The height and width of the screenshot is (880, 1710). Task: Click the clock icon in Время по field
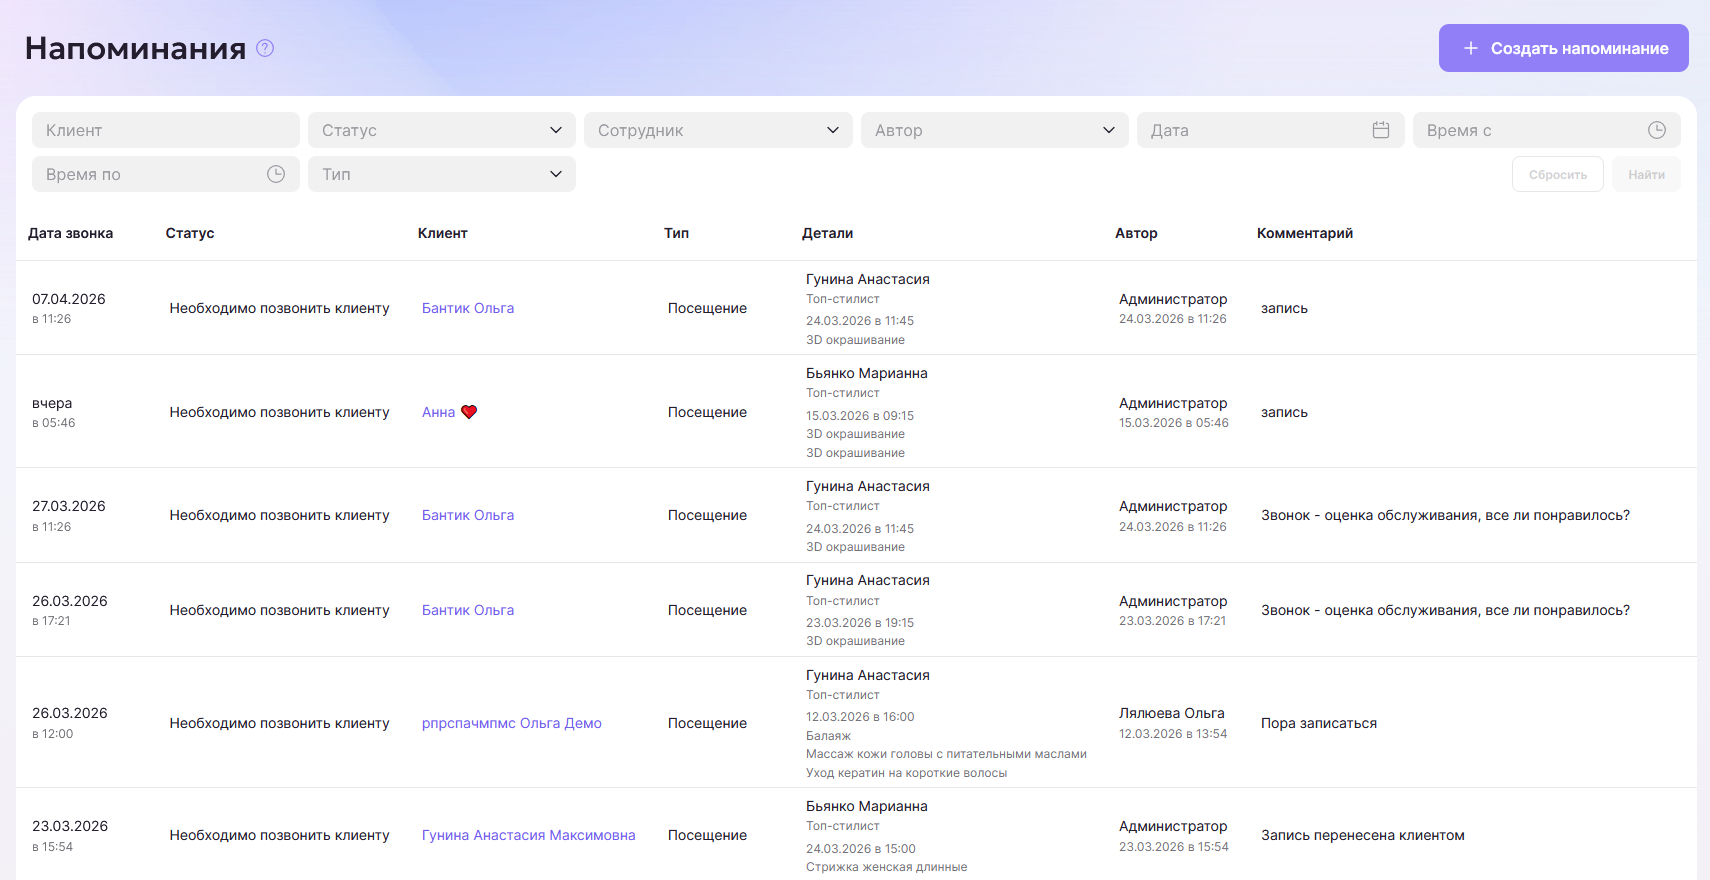point(276,174)
